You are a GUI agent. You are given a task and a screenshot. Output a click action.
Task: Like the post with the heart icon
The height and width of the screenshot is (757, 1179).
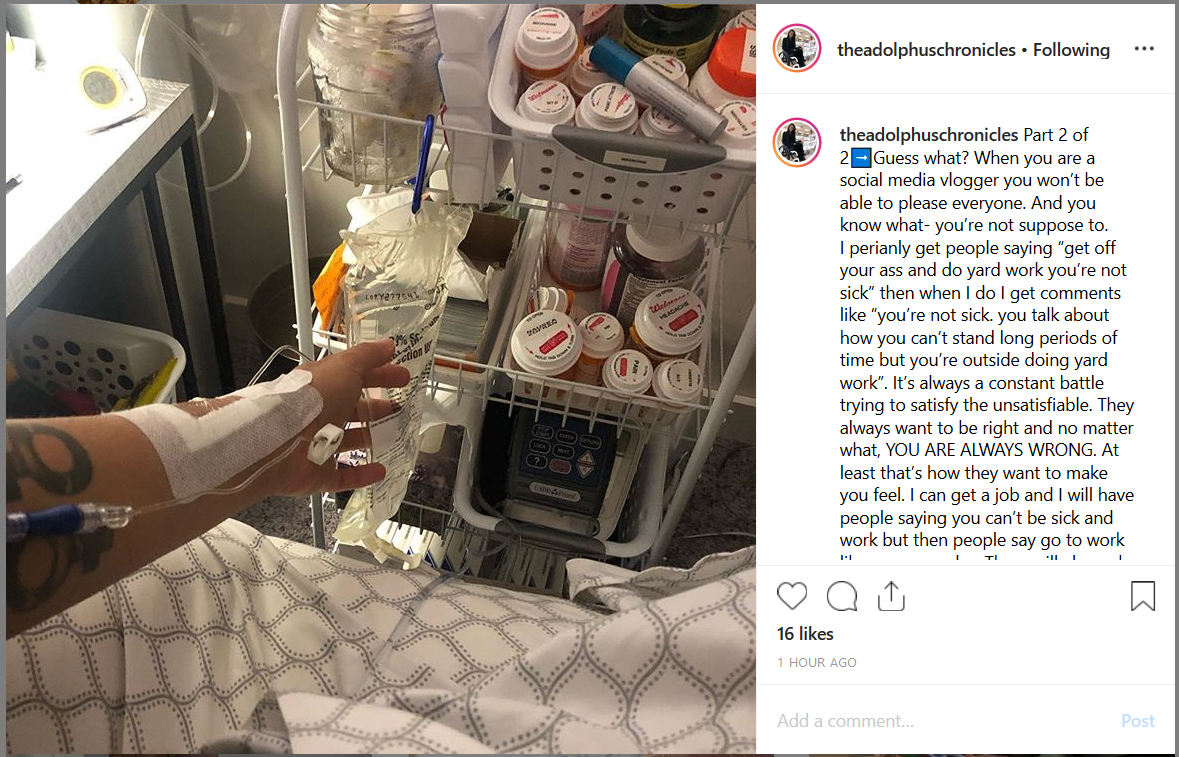point(792,596)
